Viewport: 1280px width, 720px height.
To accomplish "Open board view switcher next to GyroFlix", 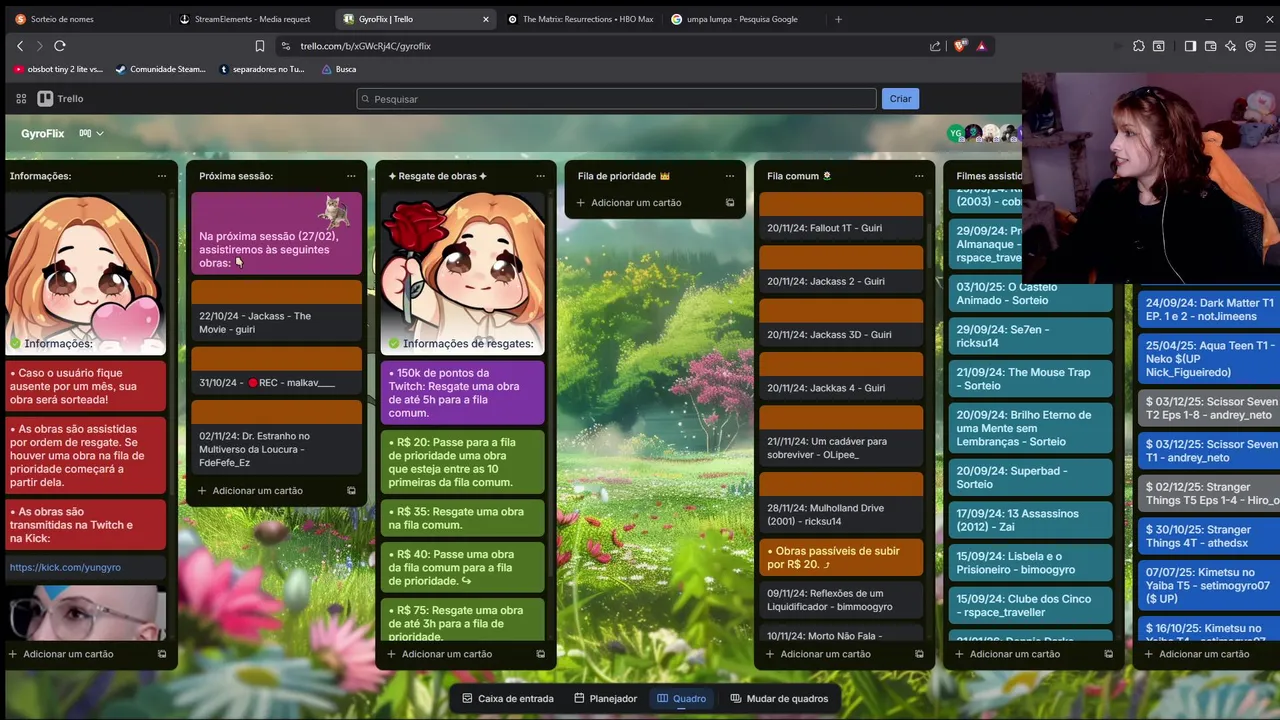I will [x=92, y=133].
